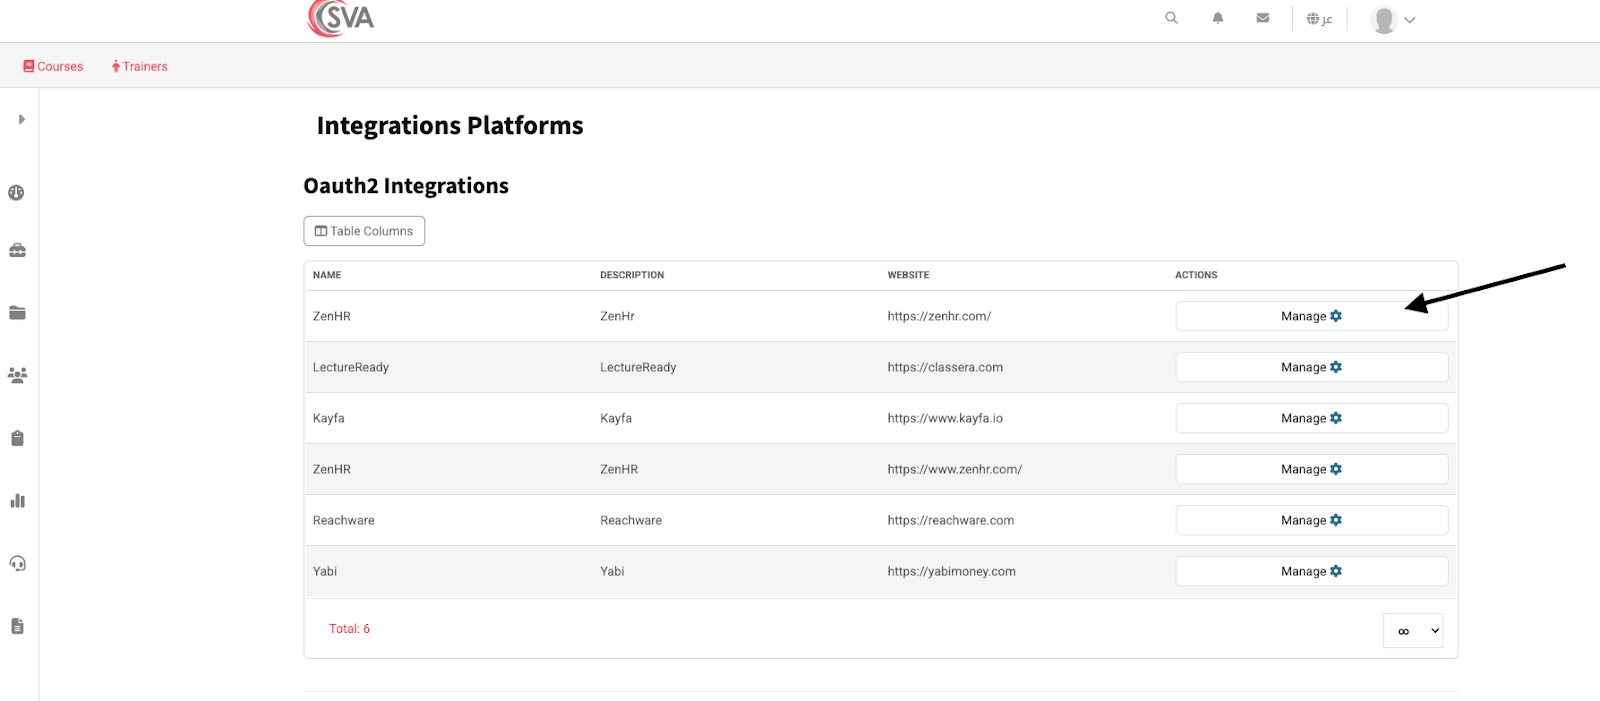
Task: Open notifications bell
Action: (x=1218, y=18)
